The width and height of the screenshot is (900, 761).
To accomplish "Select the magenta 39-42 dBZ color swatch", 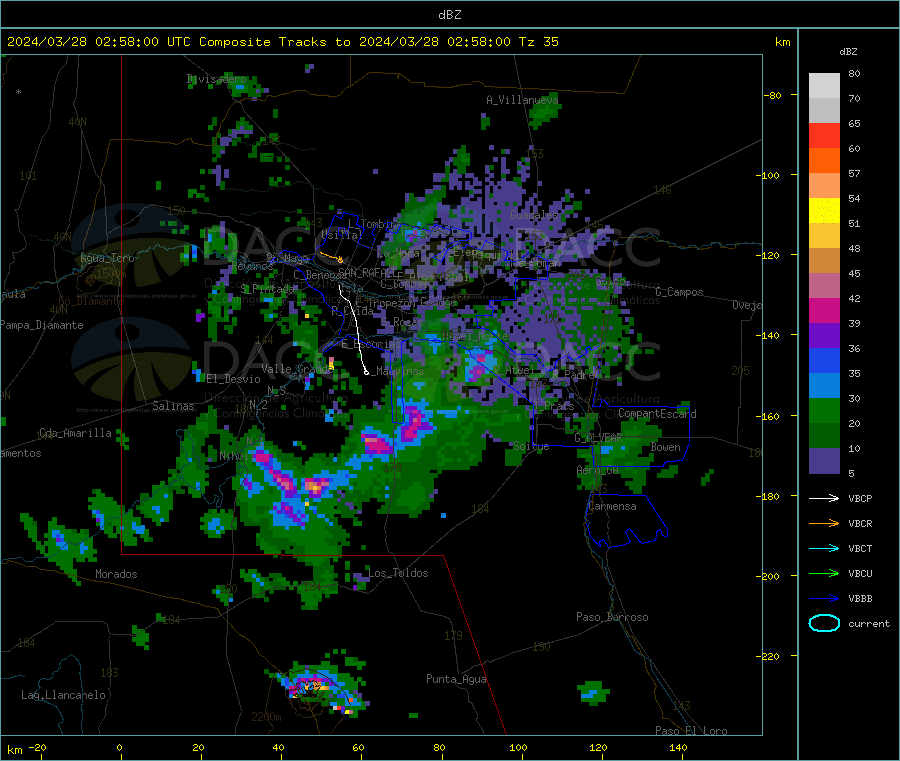I will coord(824,310).
